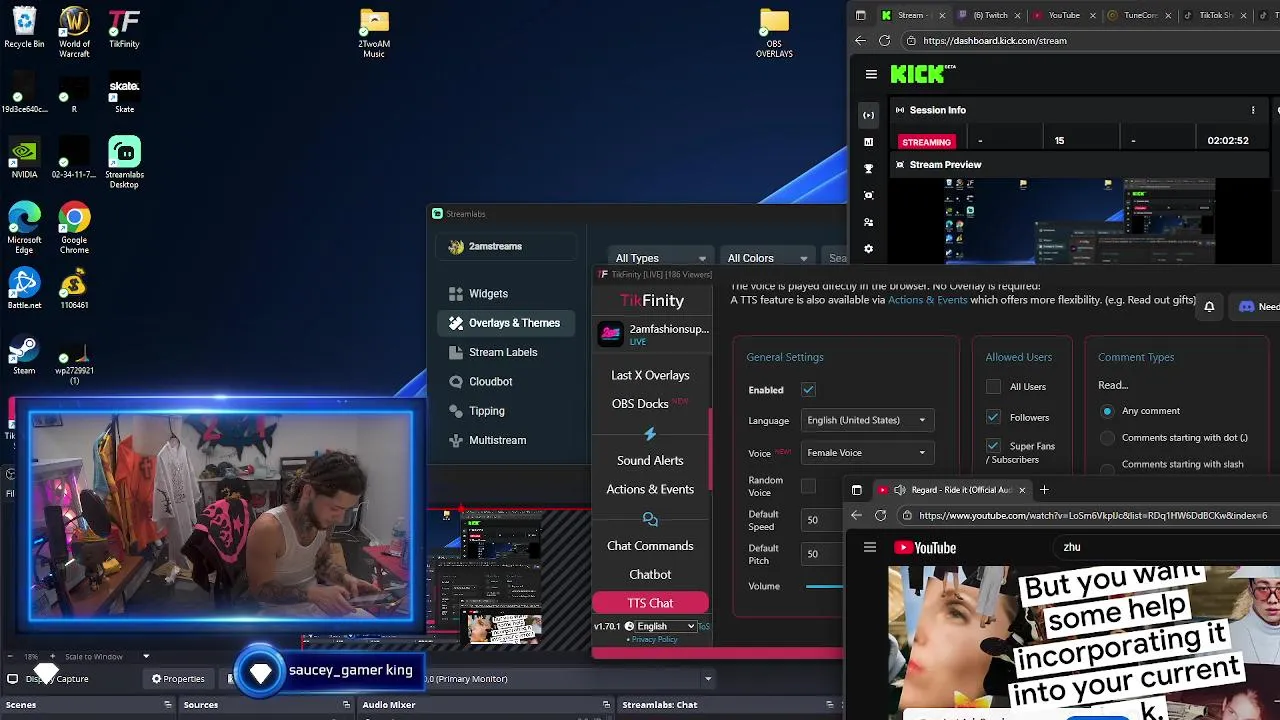Open Cloudbot in Streamlabs sidebar
Screen dimensions: 1280x720
[490, 381]
